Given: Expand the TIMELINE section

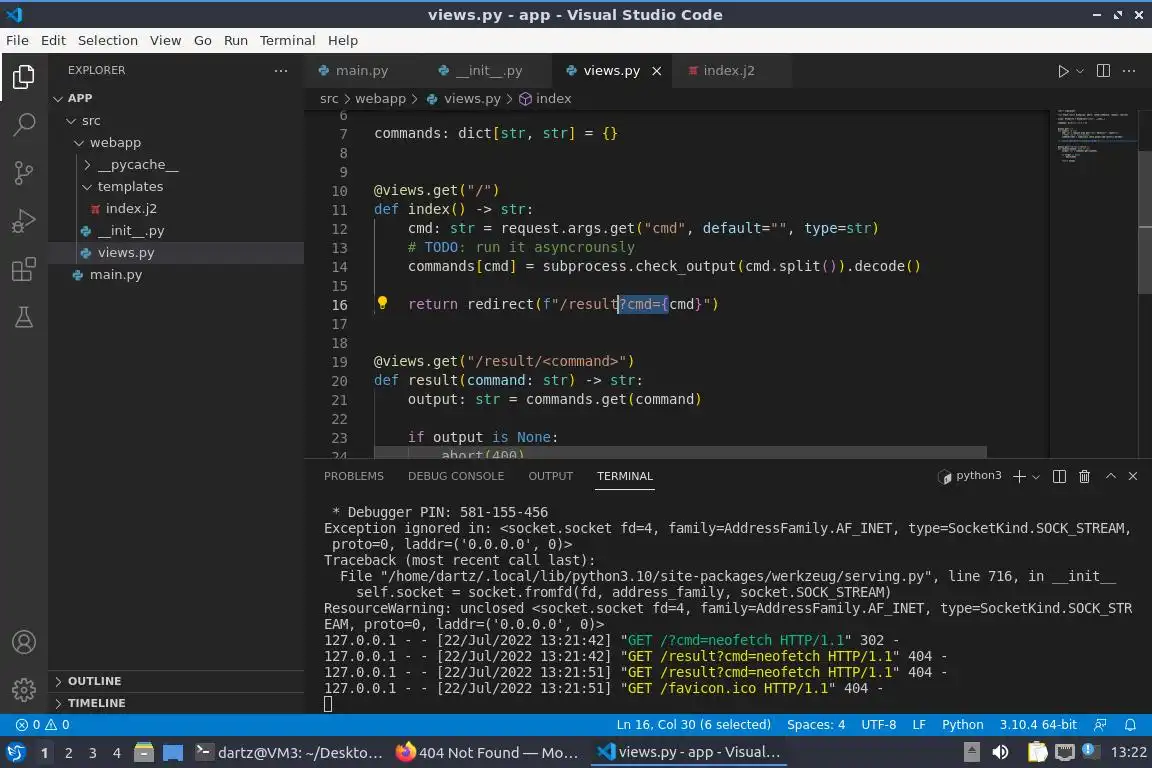Looking at the screenshot, I should click(x=176, y=703).
